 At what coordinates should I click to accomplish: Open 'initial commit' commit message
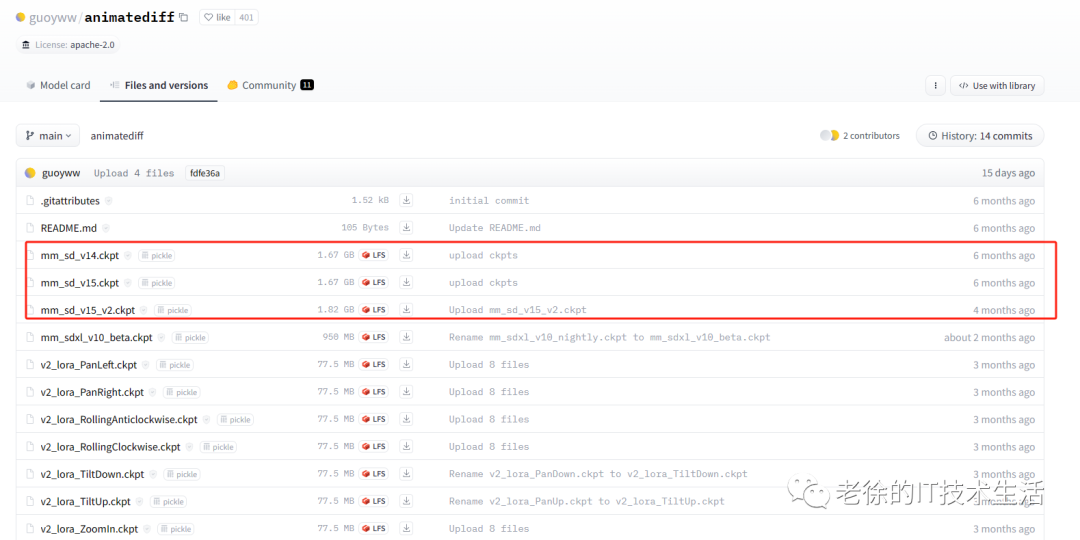pyautogui.click(x=489, y=200)
